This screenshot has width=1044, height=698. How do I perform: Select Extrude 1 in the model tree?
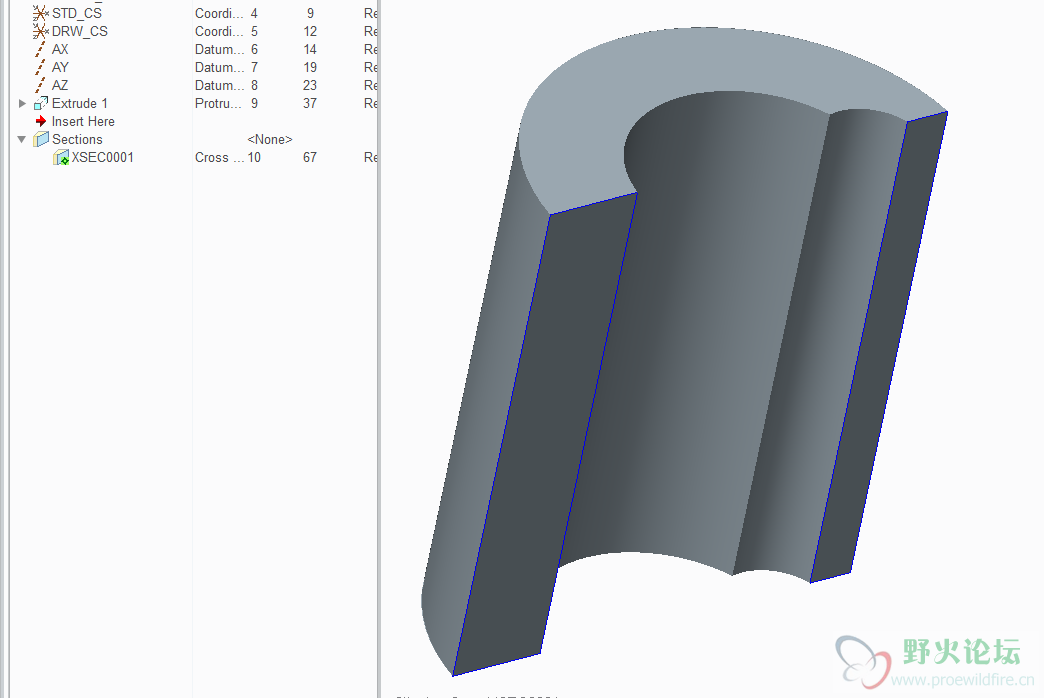[x=79, y=103]
